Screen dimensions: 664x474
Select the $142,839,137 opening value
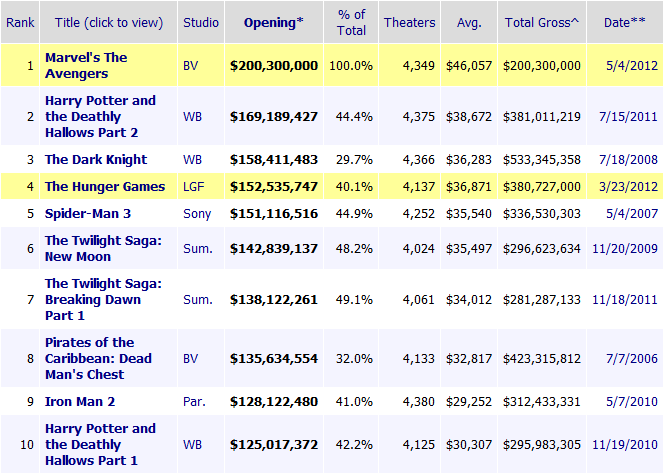click(274, 249)
